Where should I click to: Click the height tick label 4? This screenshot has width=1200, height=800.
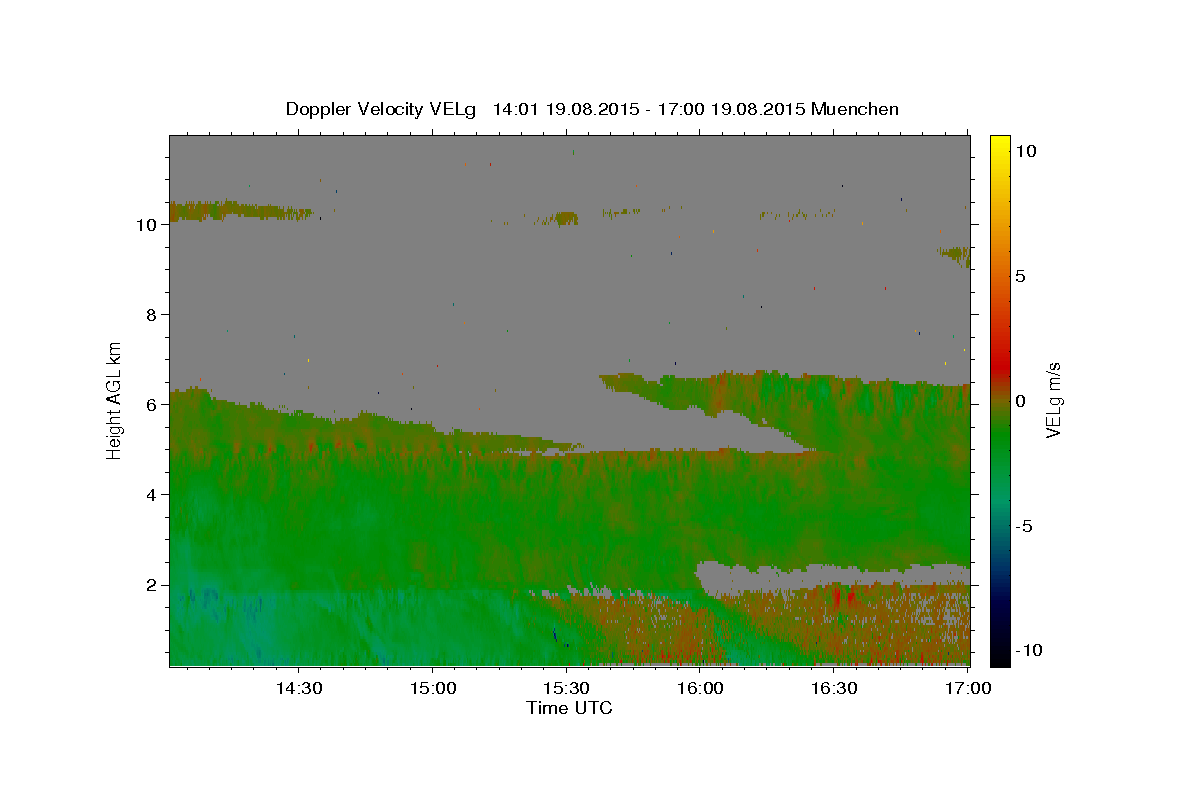(x=150, y=494)
